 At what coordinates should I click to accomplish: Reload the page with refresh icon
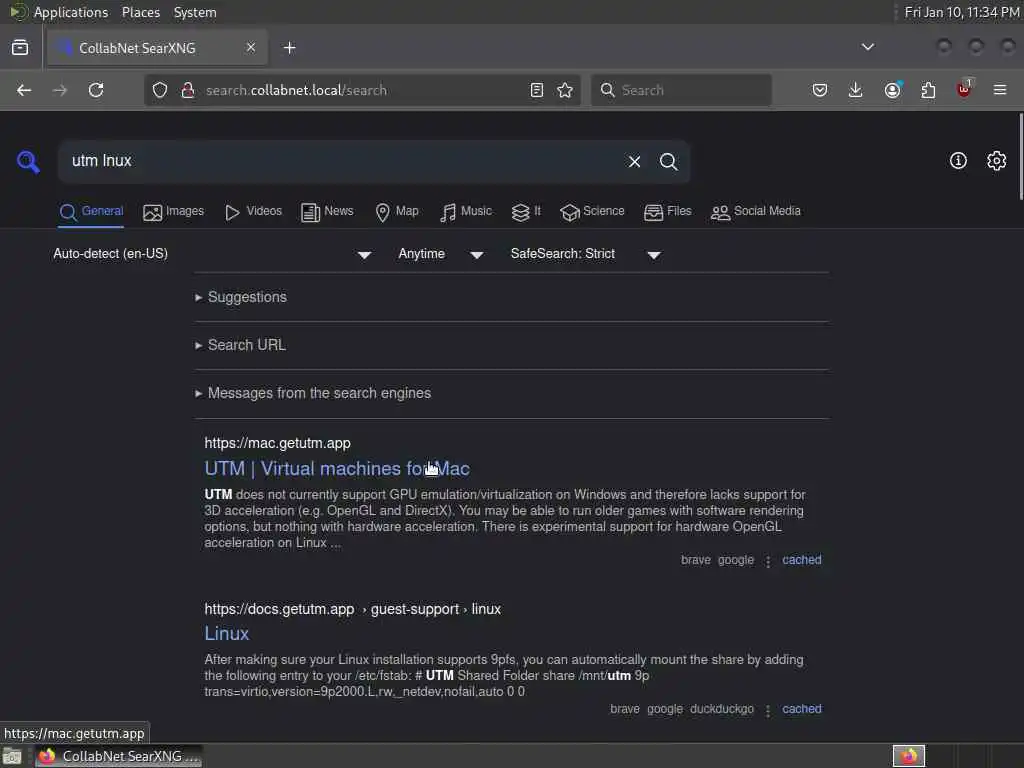click(96, 90)
